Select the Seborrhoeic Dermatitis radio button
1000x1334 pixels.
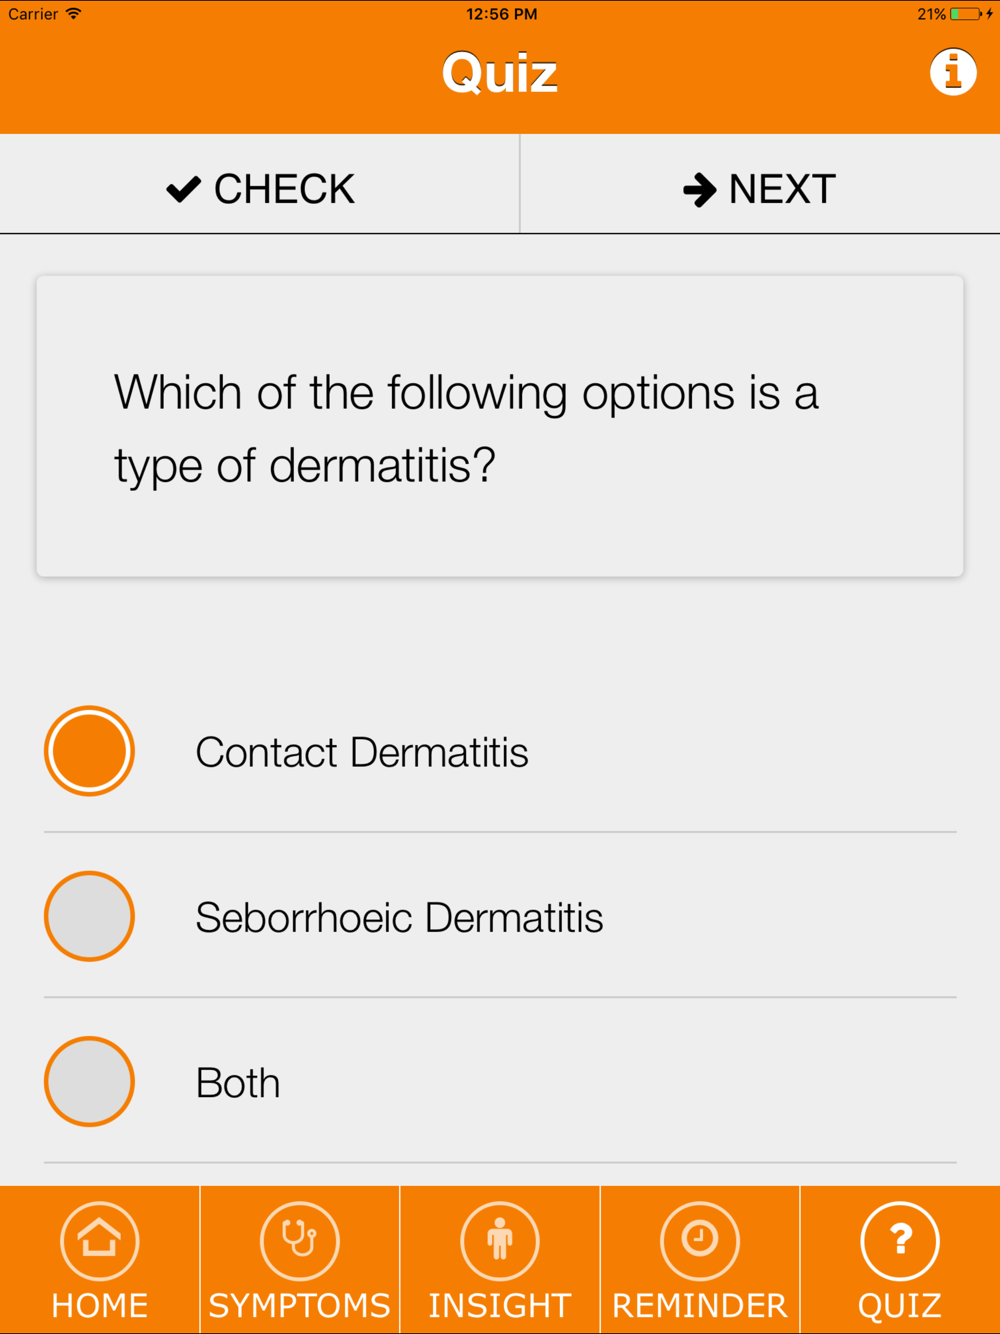point(89,916)
